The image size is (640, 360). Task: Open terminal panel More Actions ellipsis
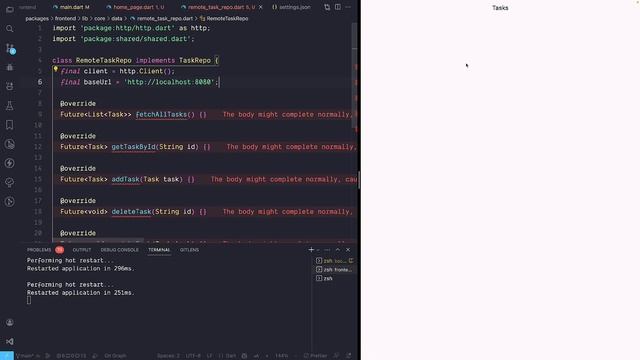(327, 249)
